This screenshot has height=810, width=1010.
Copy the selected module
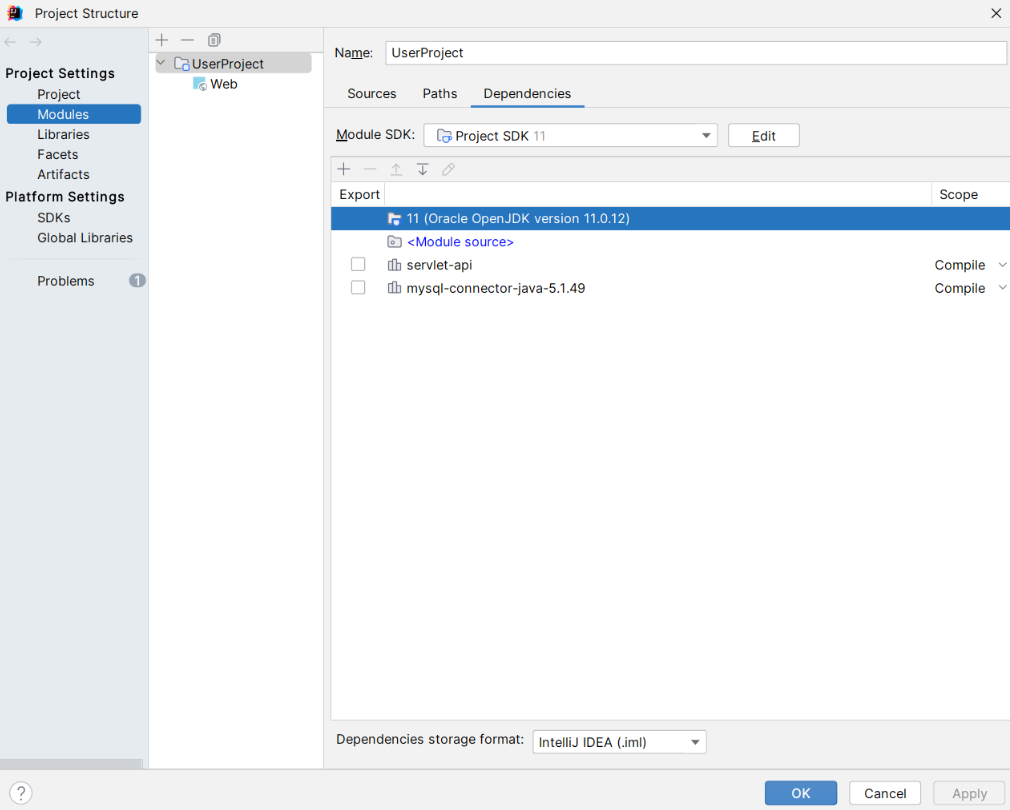214,40
